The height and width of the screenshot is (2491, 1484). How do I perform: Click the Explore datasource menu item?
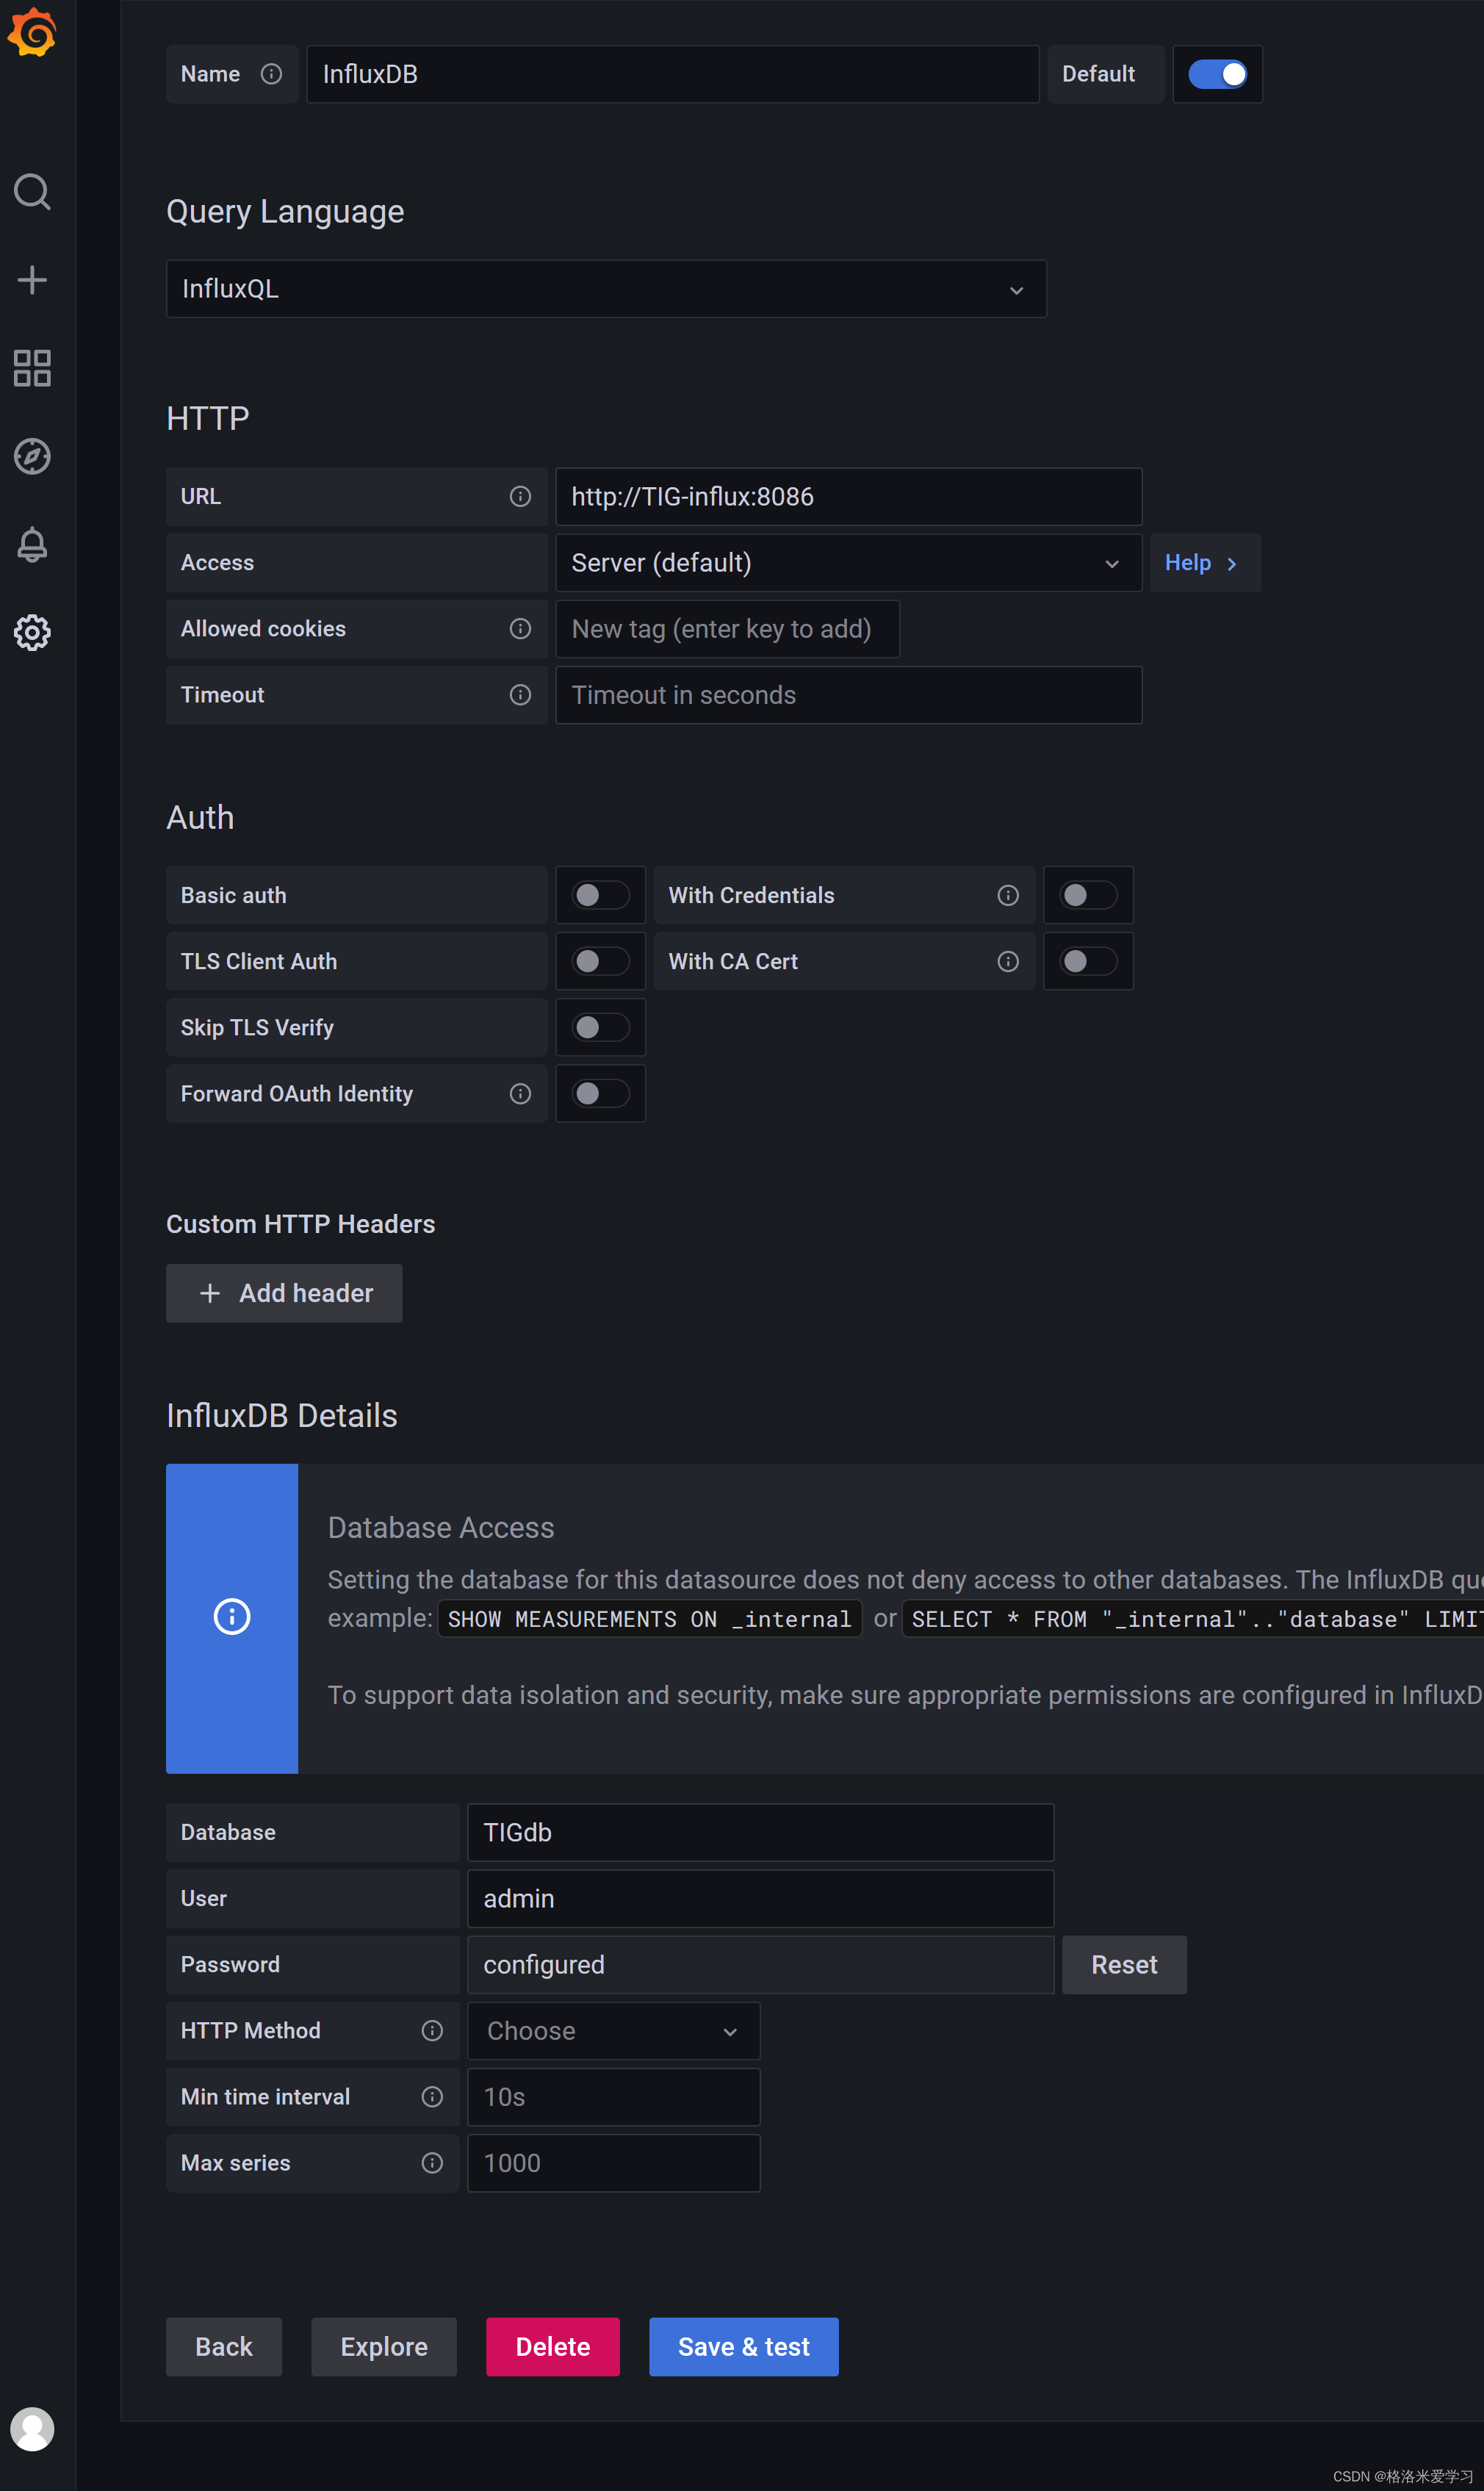pos(383,2346)
